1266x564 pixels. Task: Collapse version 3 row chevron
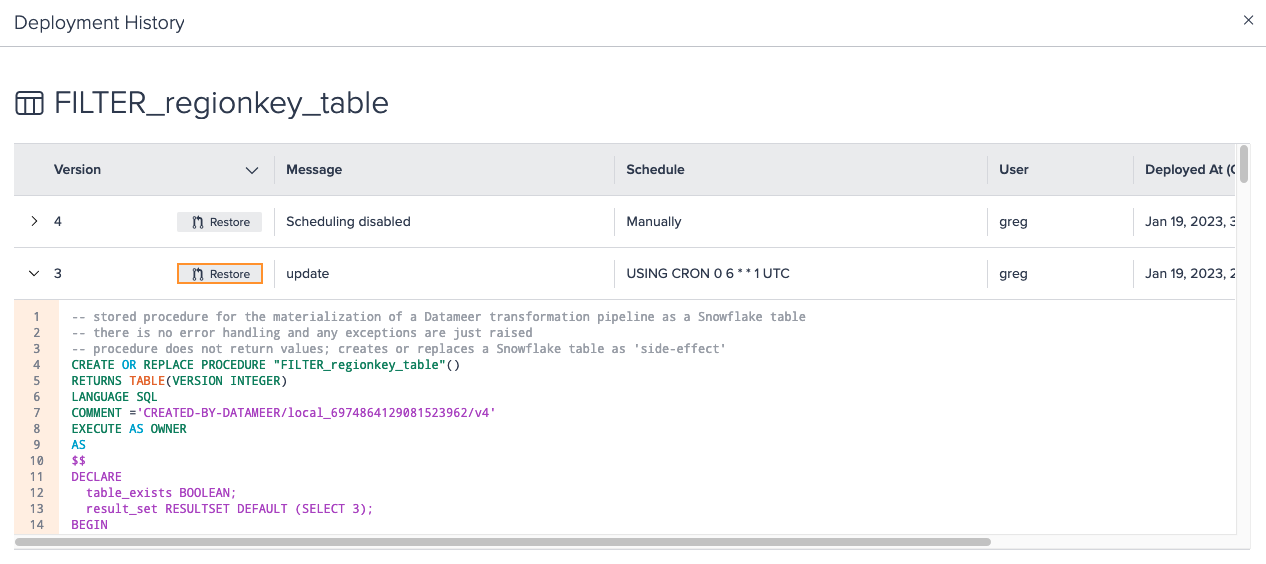coord(34,273)
